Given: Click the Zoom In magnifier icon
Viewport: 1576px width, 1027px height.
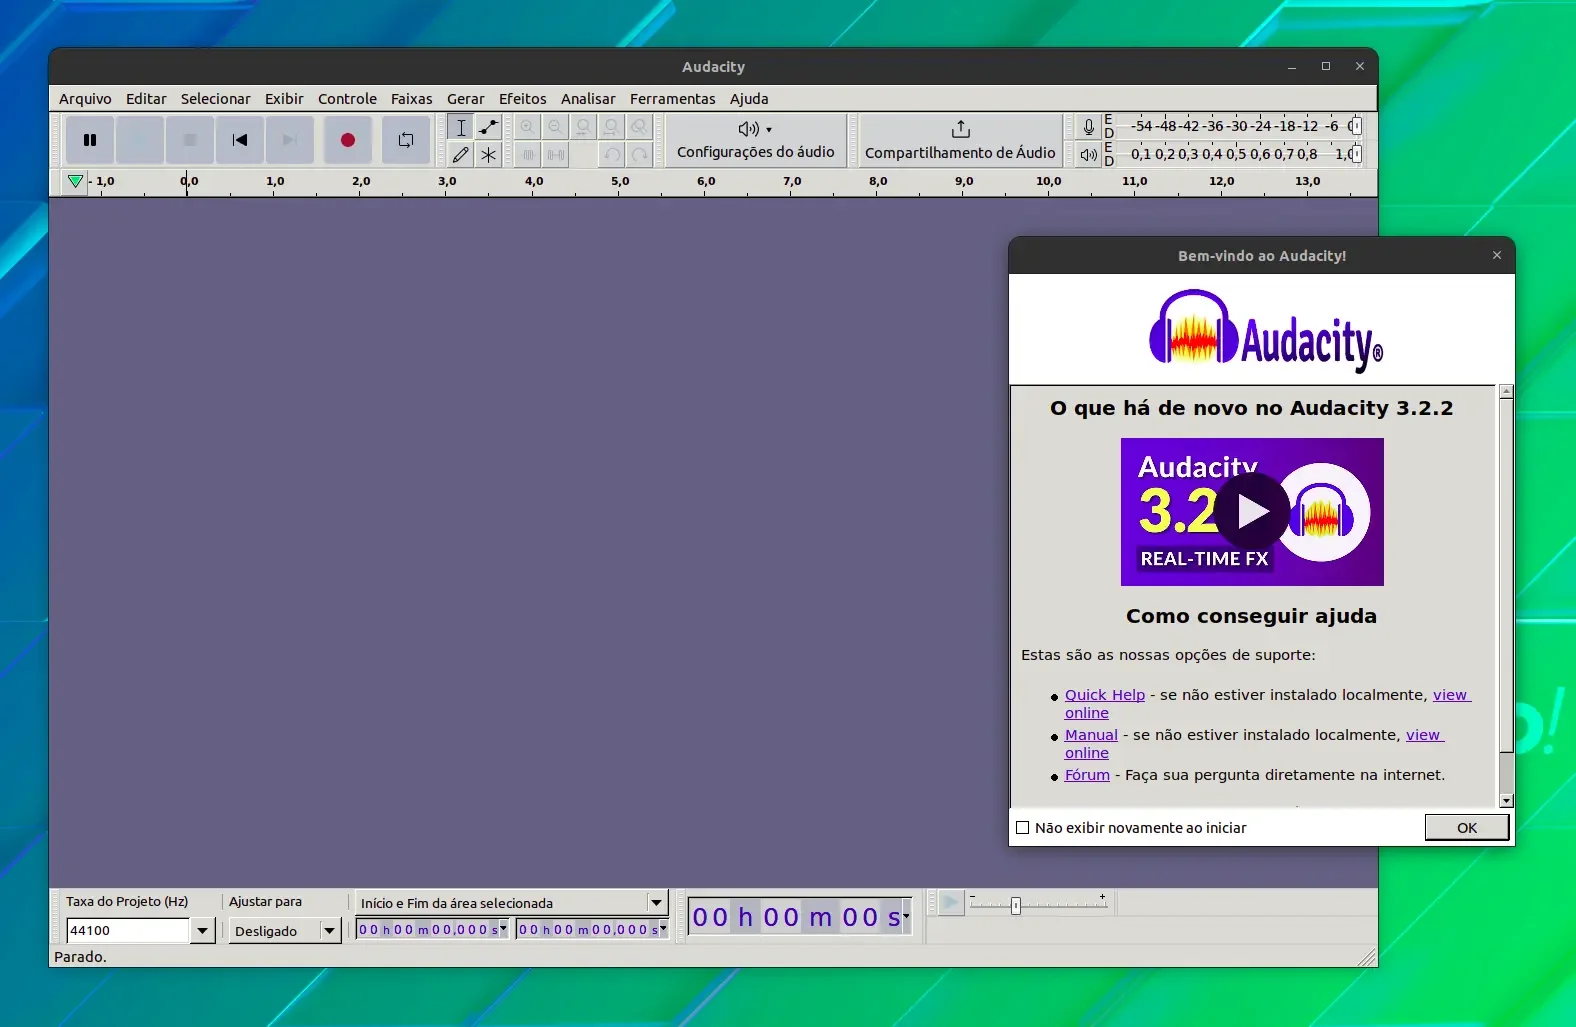Looking at the screenshot, I should [528, 127].
